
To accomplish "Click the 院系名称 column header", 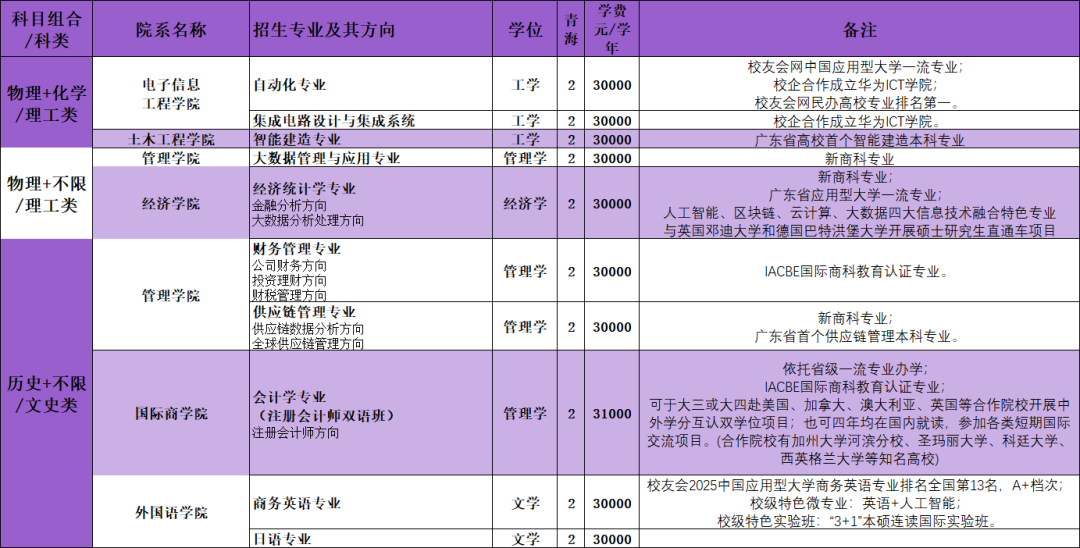I will 171,29.
